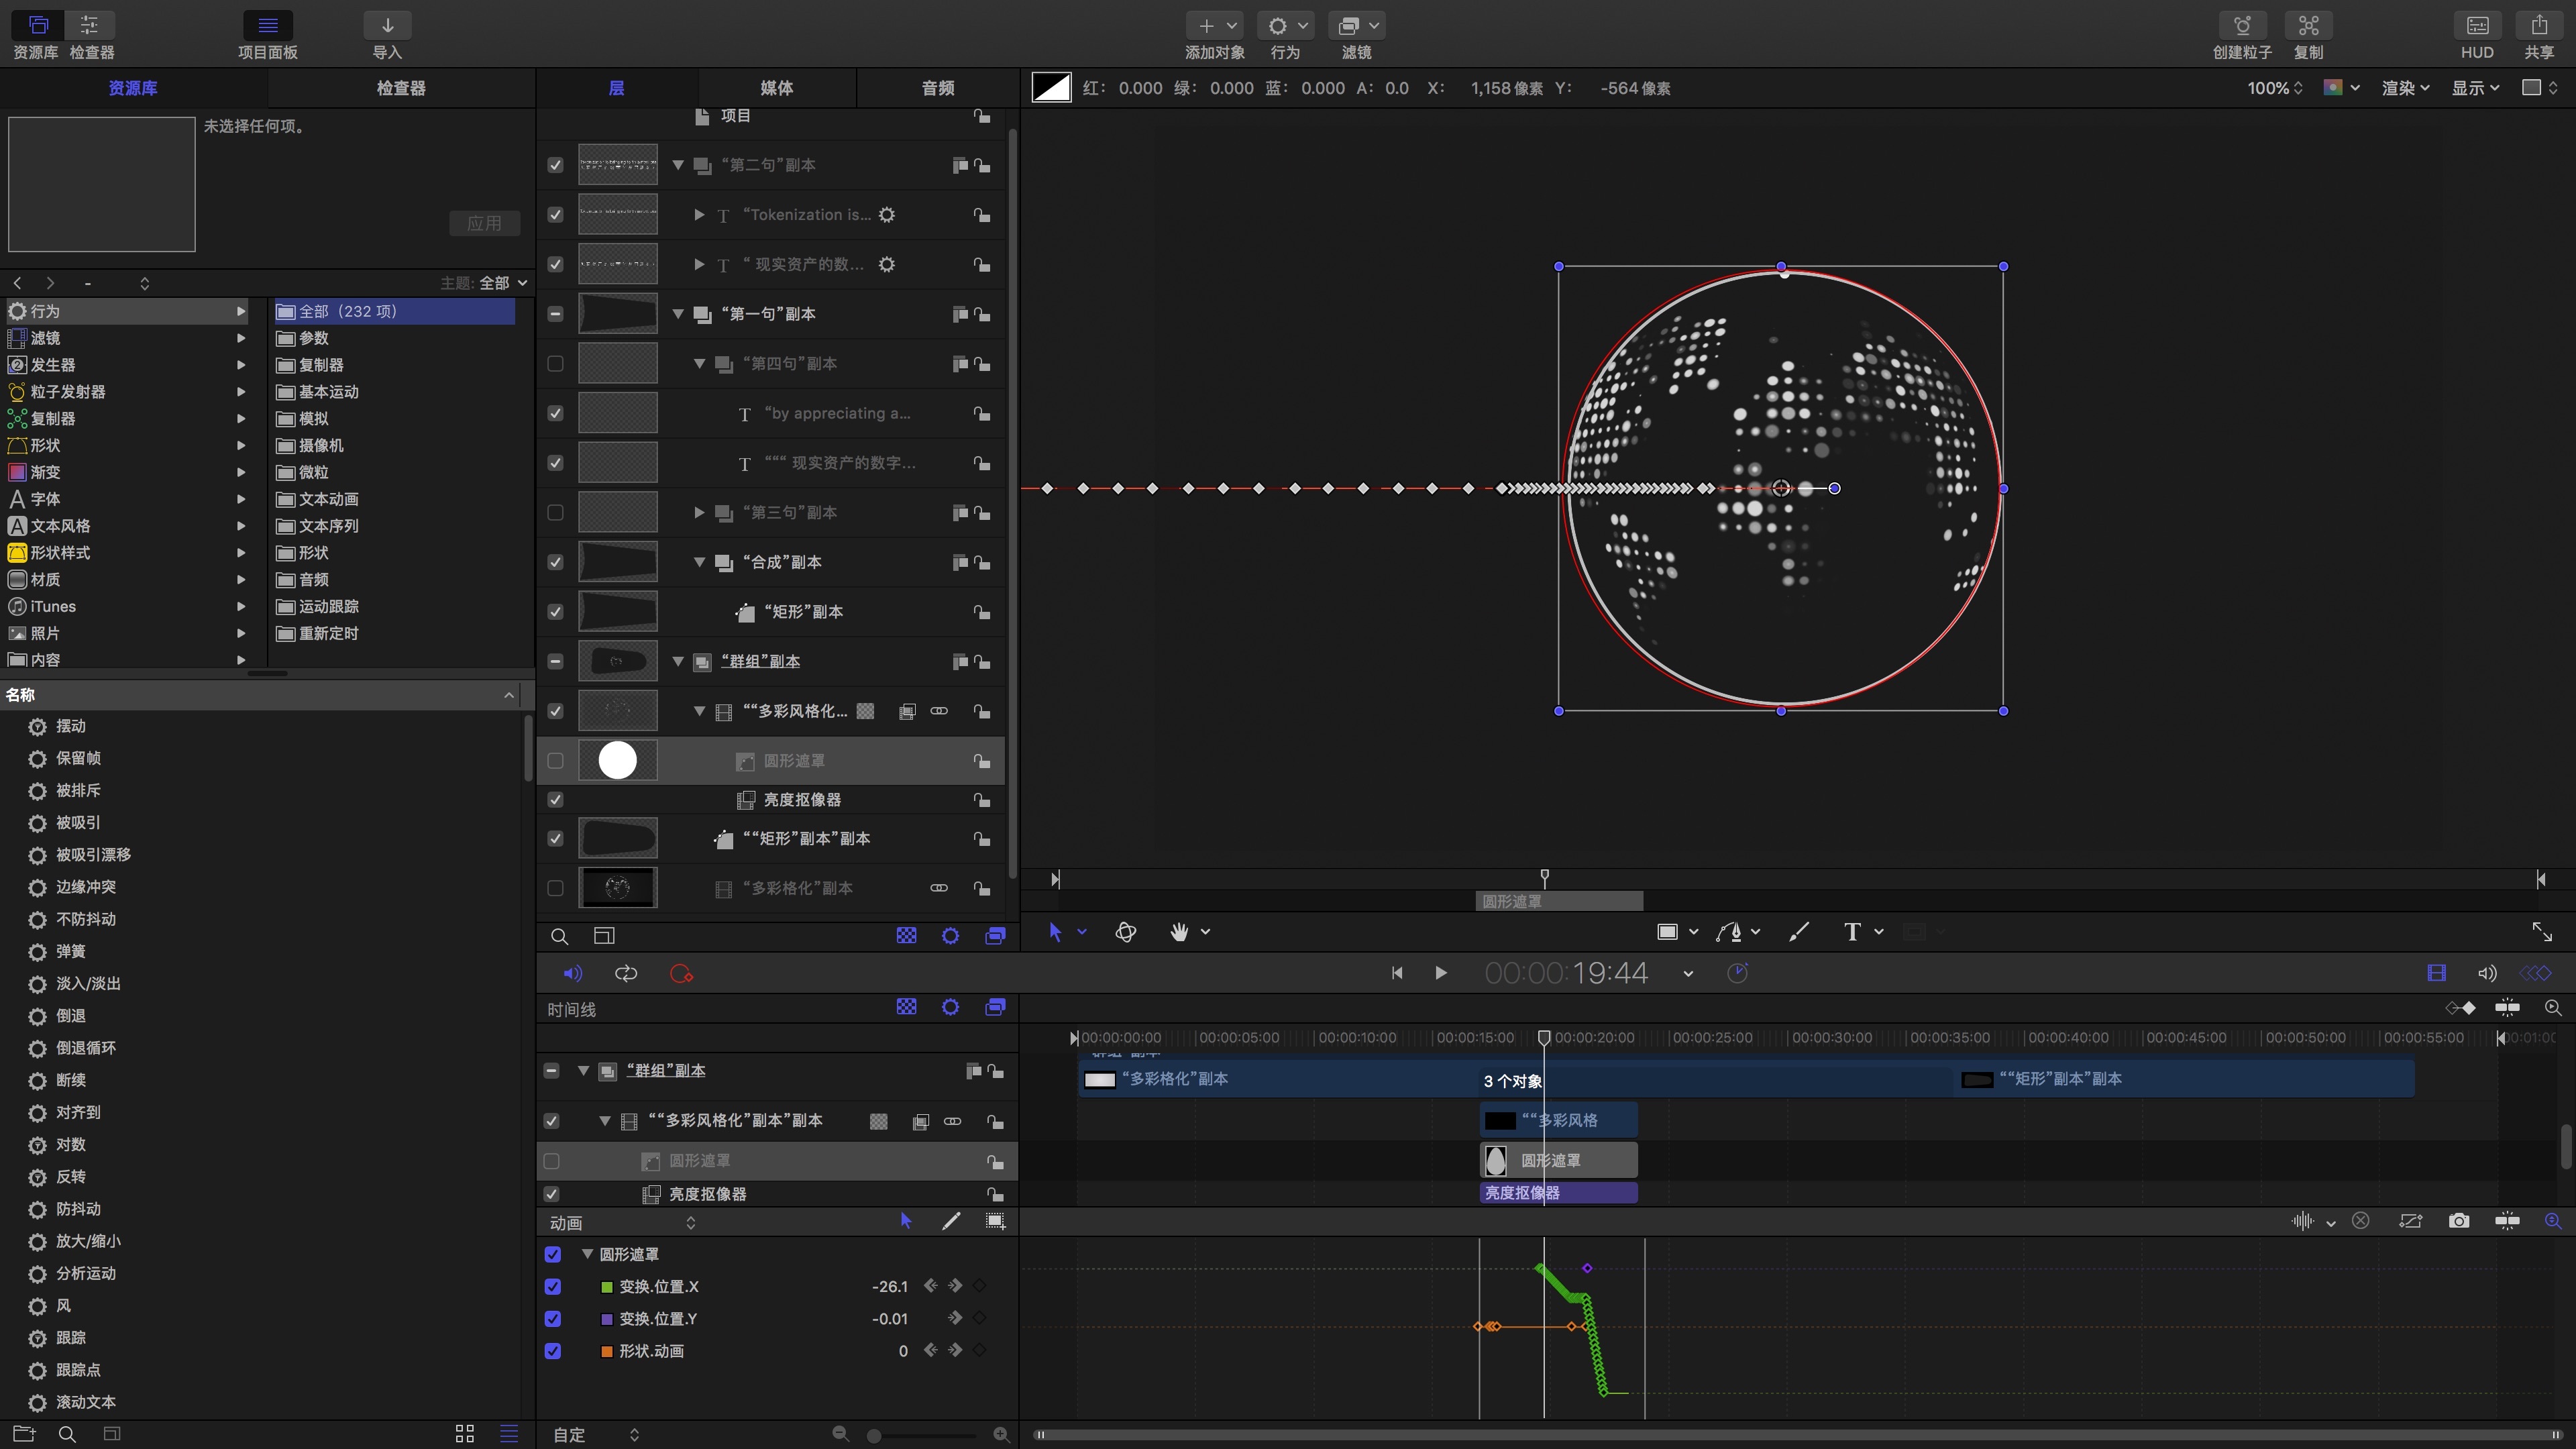The height and width of the screenshot is (1449, 2576).
Task: Open the 滤镜 library category
Action: click(46, 338)
